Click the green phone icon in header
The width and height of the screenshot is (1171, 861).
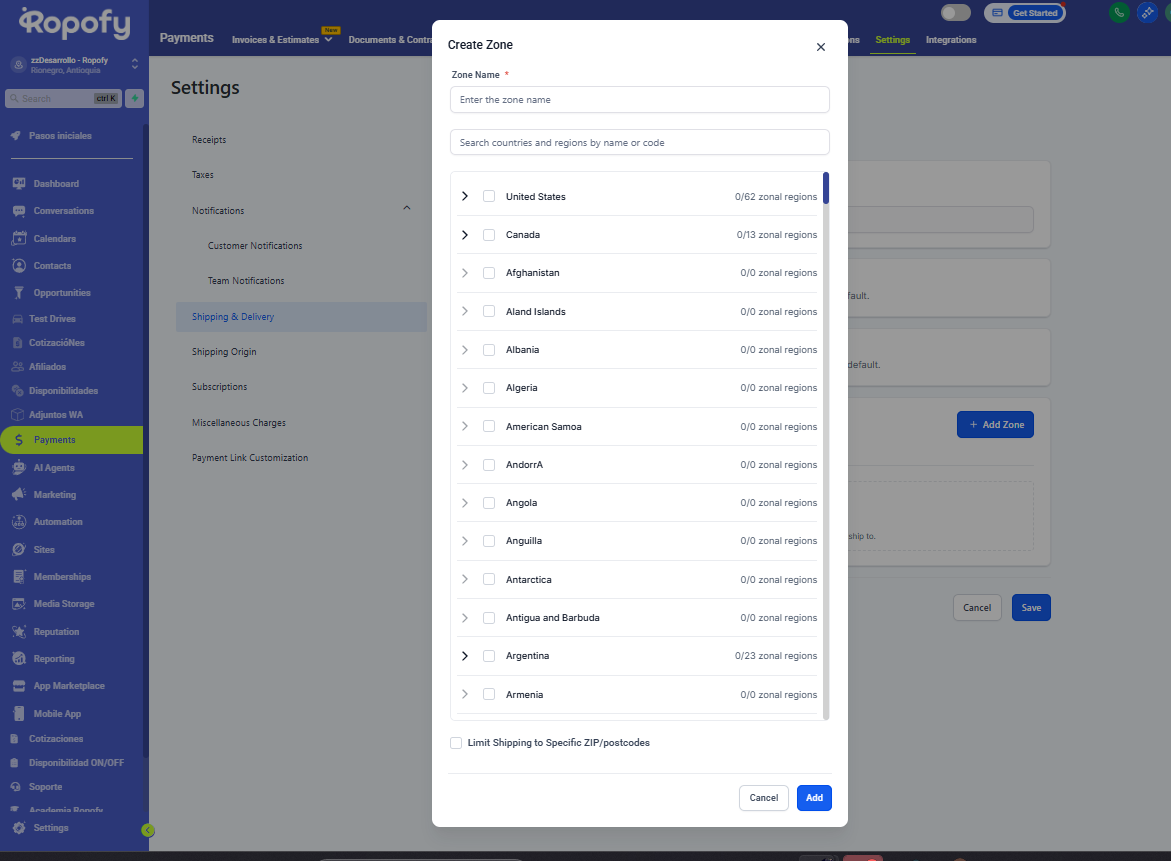(x=1119, y=13)
